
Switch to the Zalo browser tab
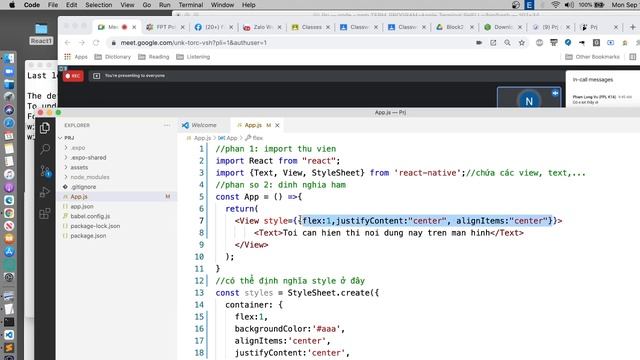click(262, 27)
